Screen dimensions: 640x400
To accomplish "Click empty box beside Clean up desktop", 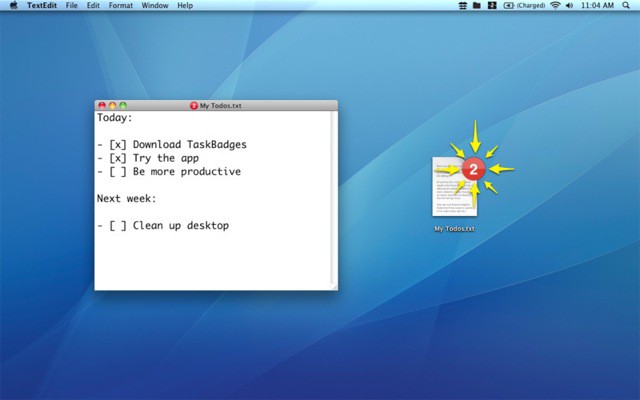I will pyautogui.click(x=118, y=226).
